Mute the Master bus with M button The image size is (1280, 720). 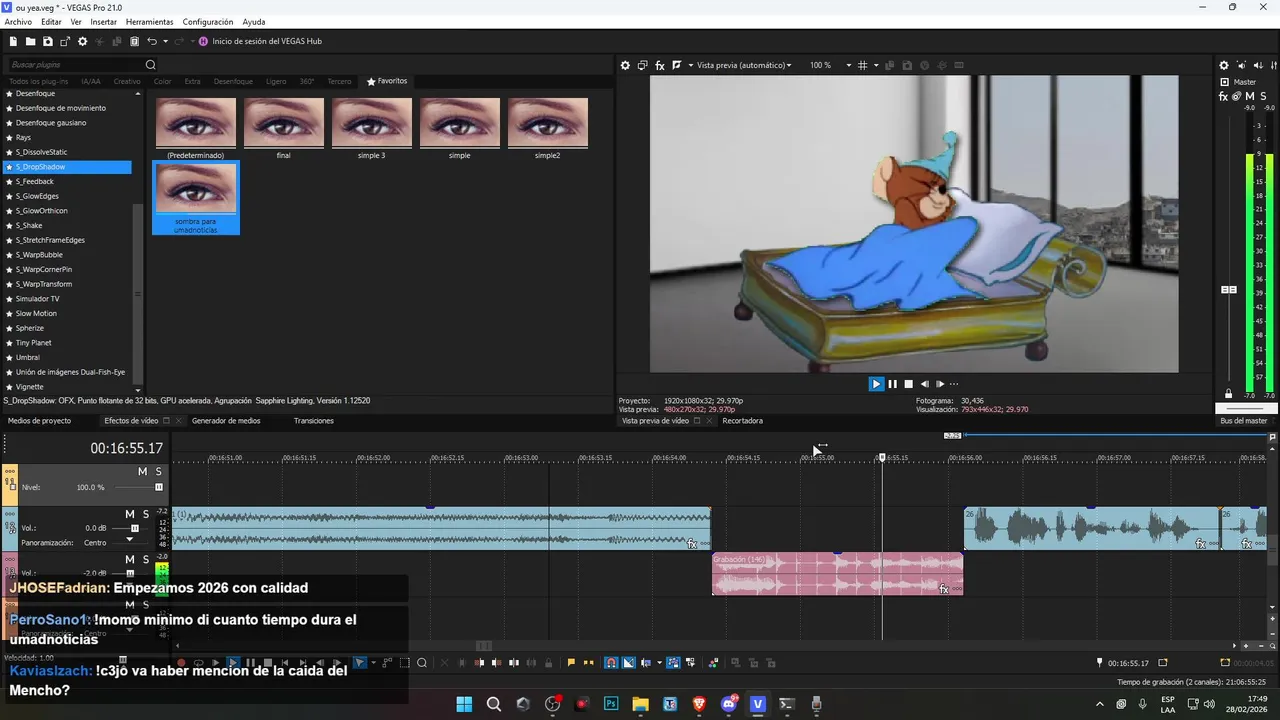coord(1250,96)
